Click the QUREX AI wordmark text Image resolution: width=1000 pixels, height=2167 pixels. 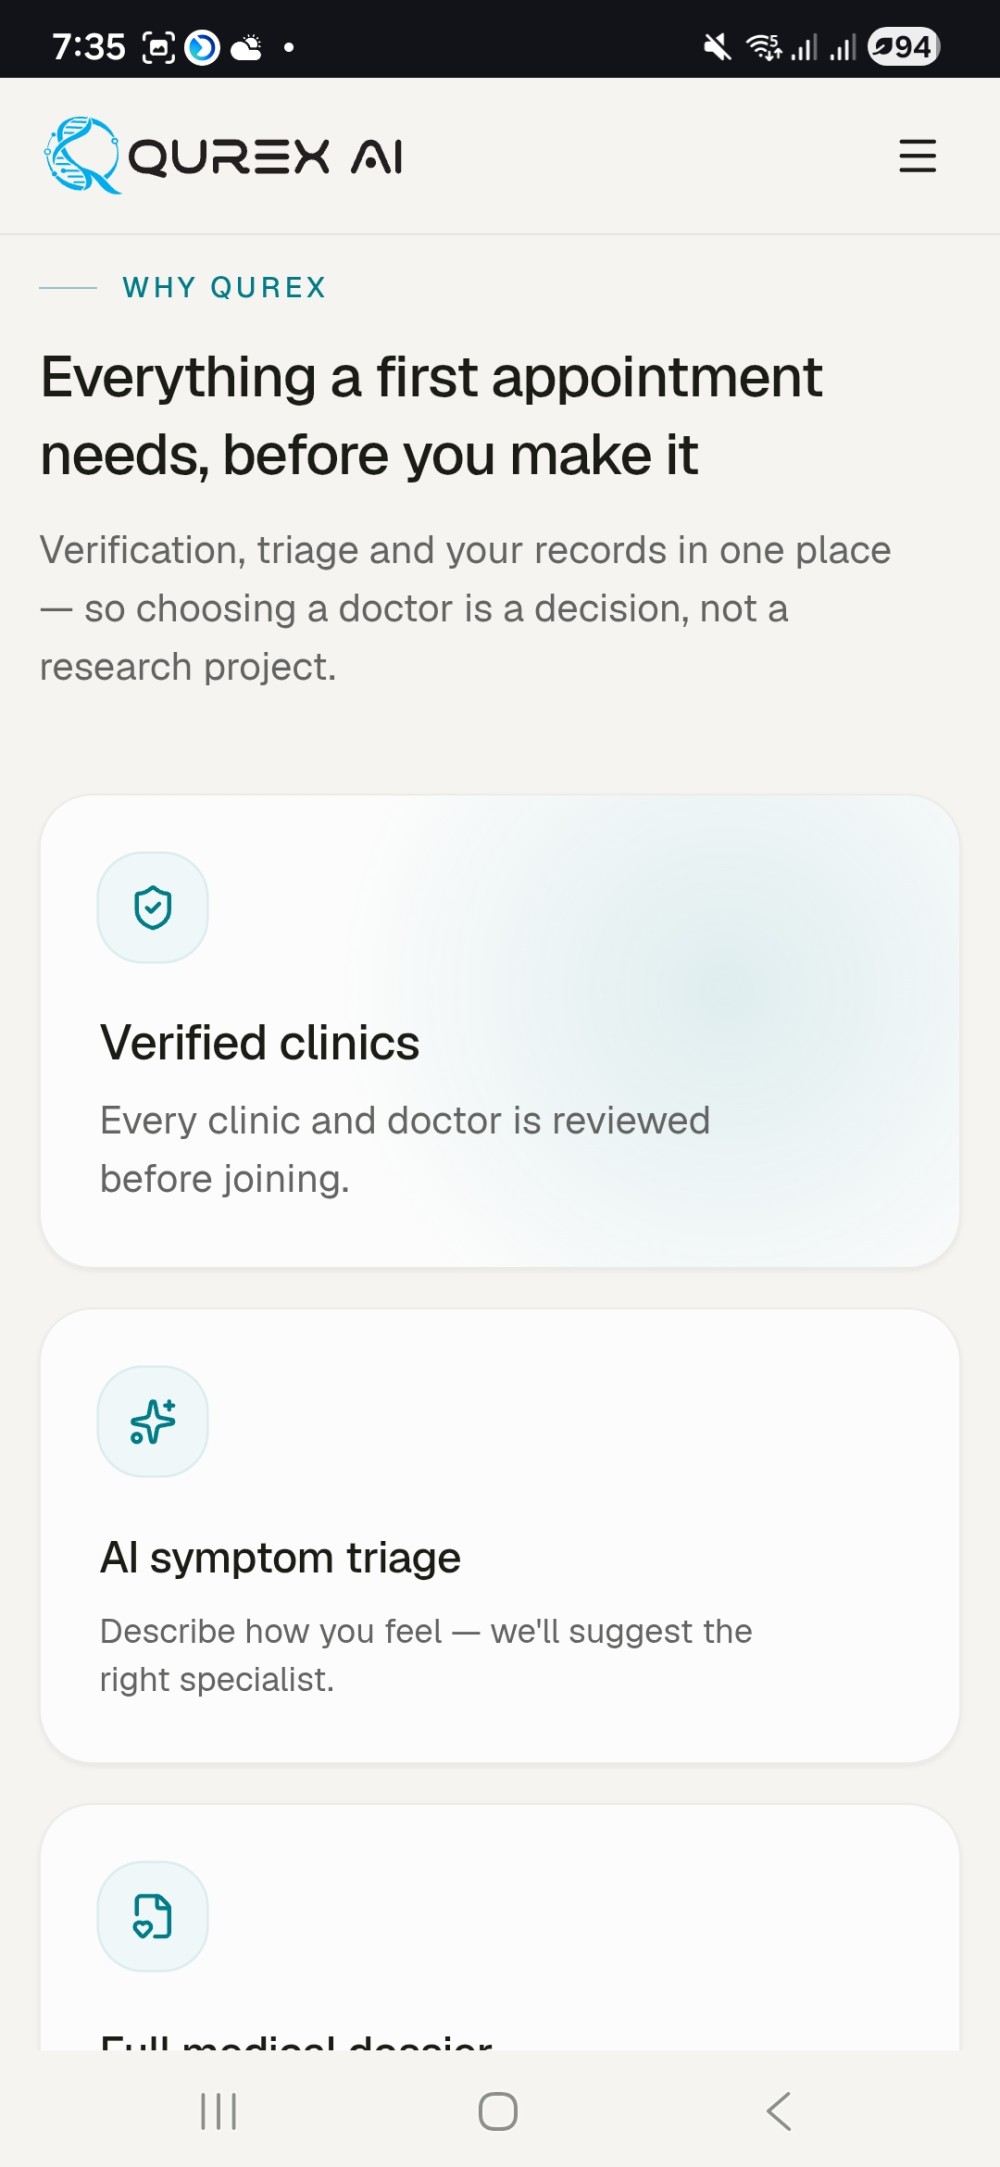pos(265,157)
